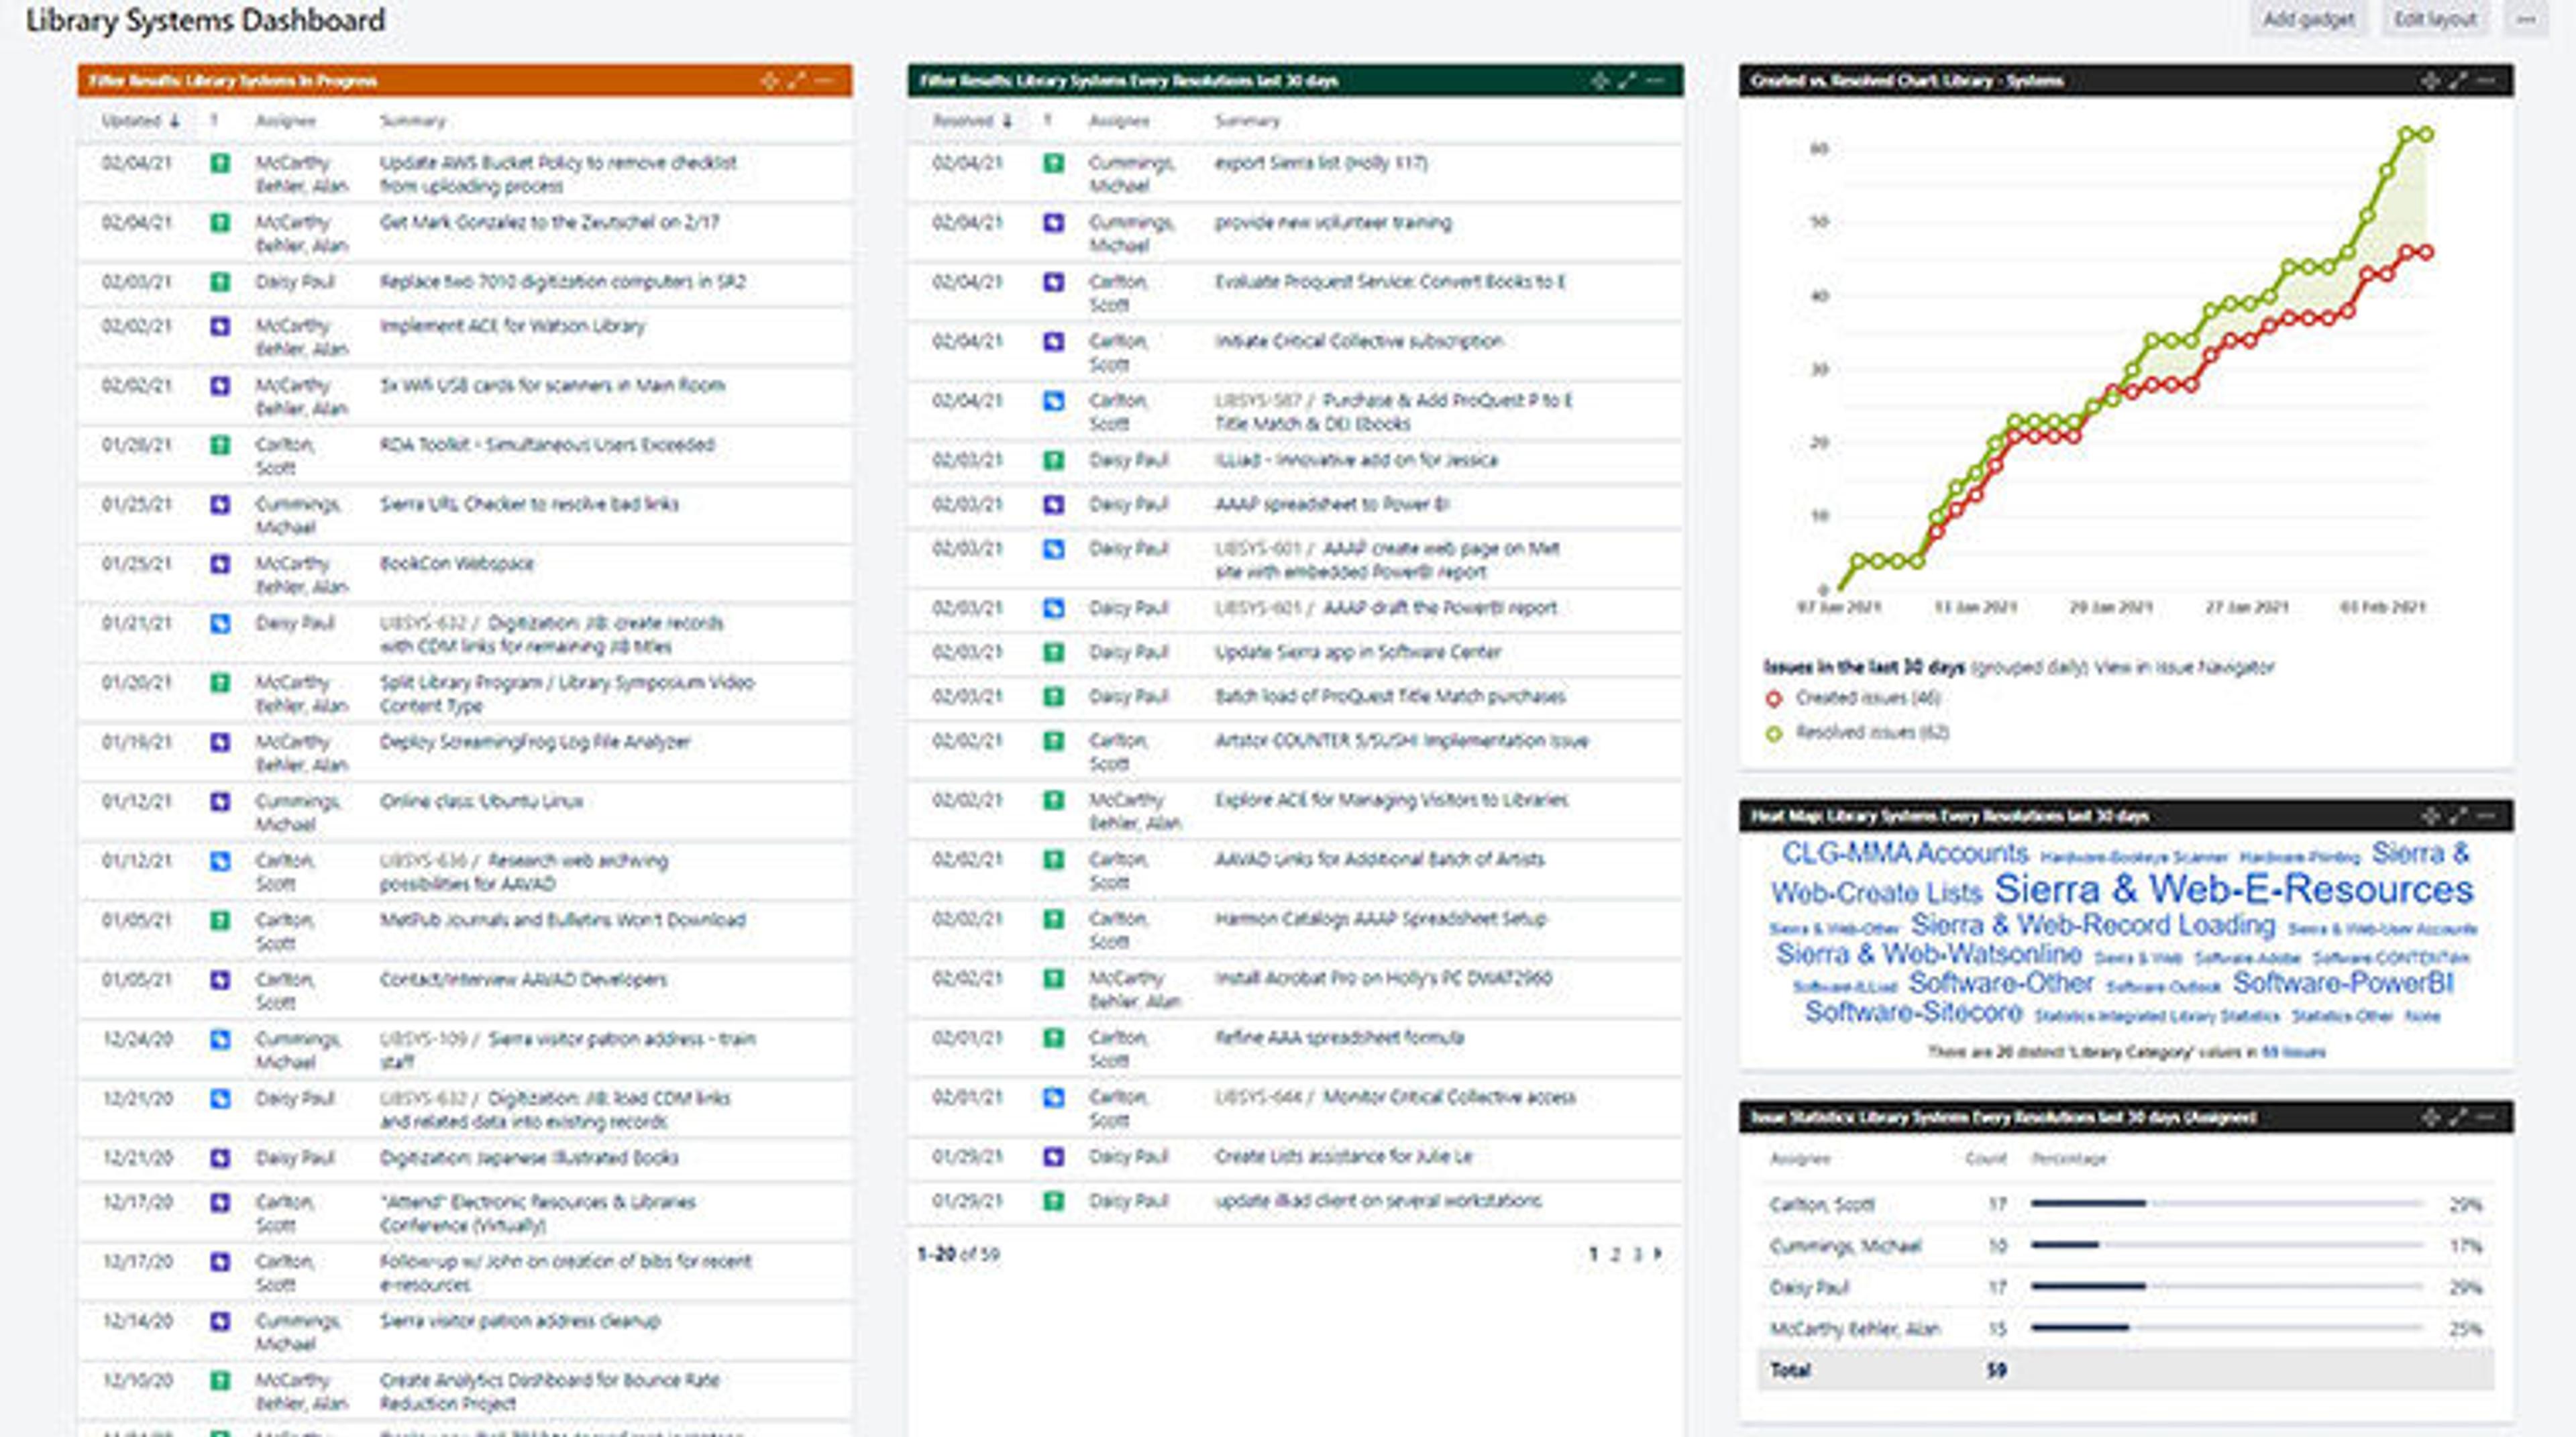Maximize the In Progress filter results gadget
2576x1437 pixels.
coord(796,81)
